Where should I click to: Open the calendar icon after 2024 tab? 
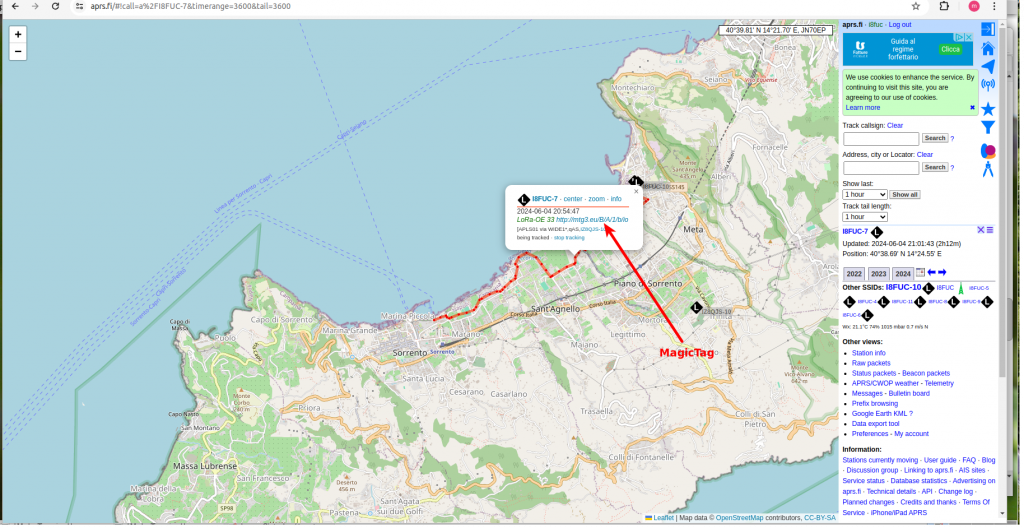pyautogui.click(x=921, y=272)
